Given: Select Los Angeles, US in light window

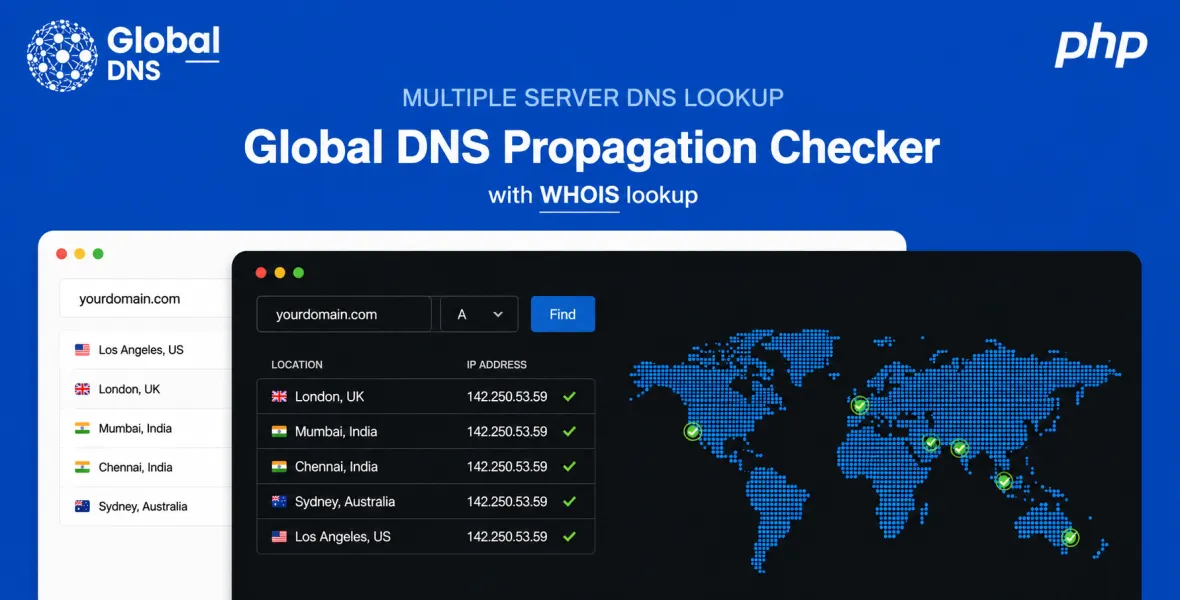Looking at the screenshot, I should pyautogui.click(x=141, y=349).
